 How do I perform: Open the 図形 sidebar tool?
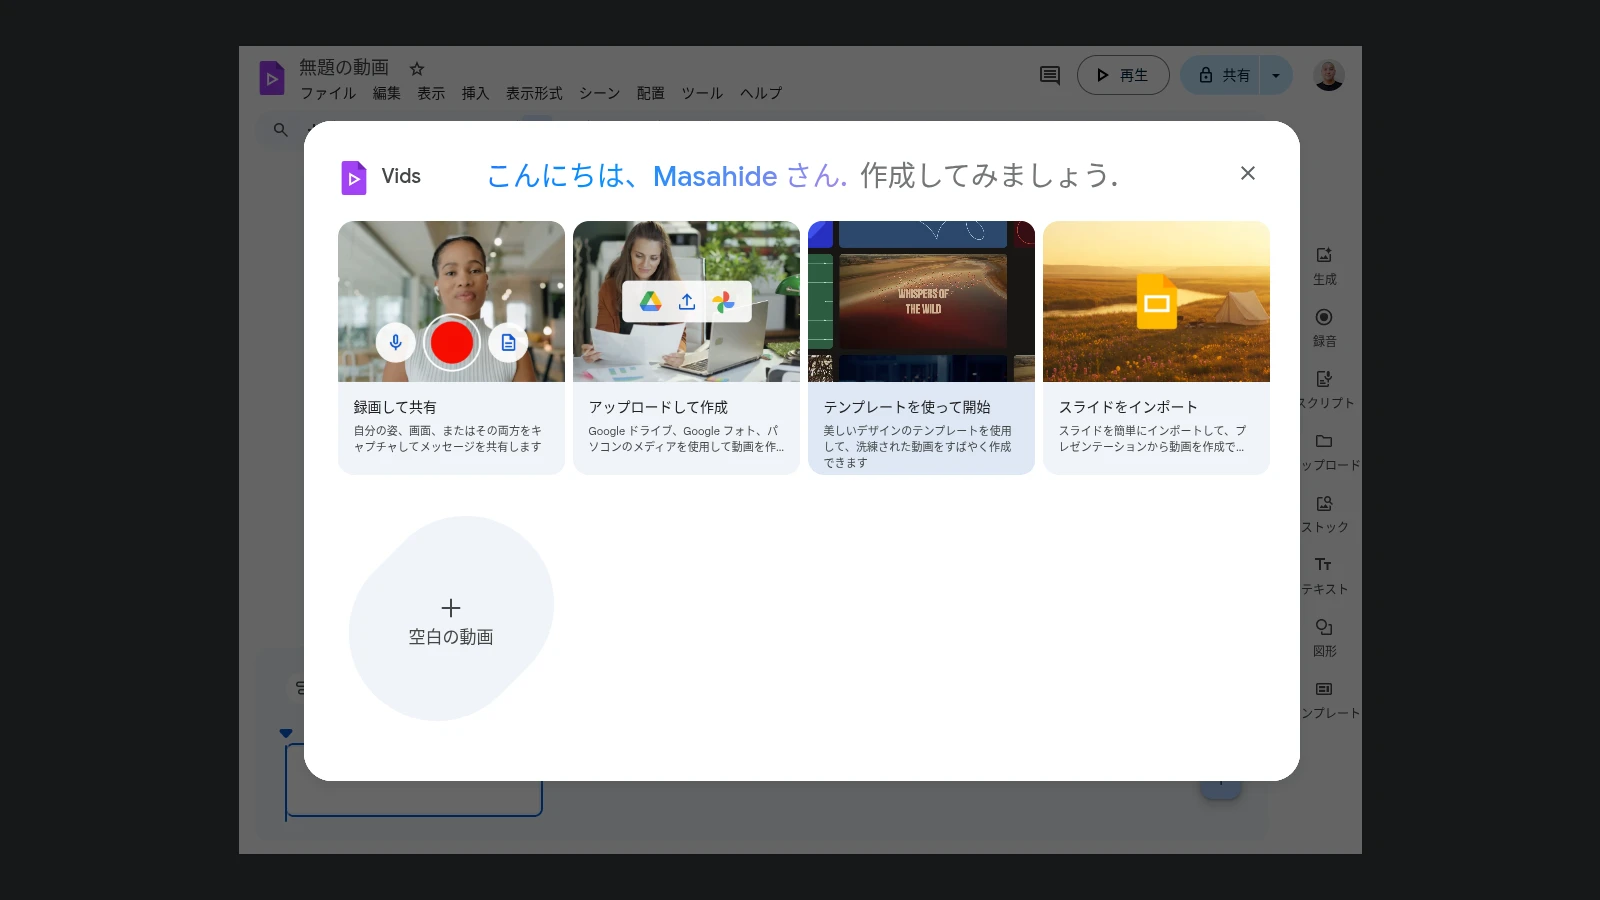(x=1324, y=638)
